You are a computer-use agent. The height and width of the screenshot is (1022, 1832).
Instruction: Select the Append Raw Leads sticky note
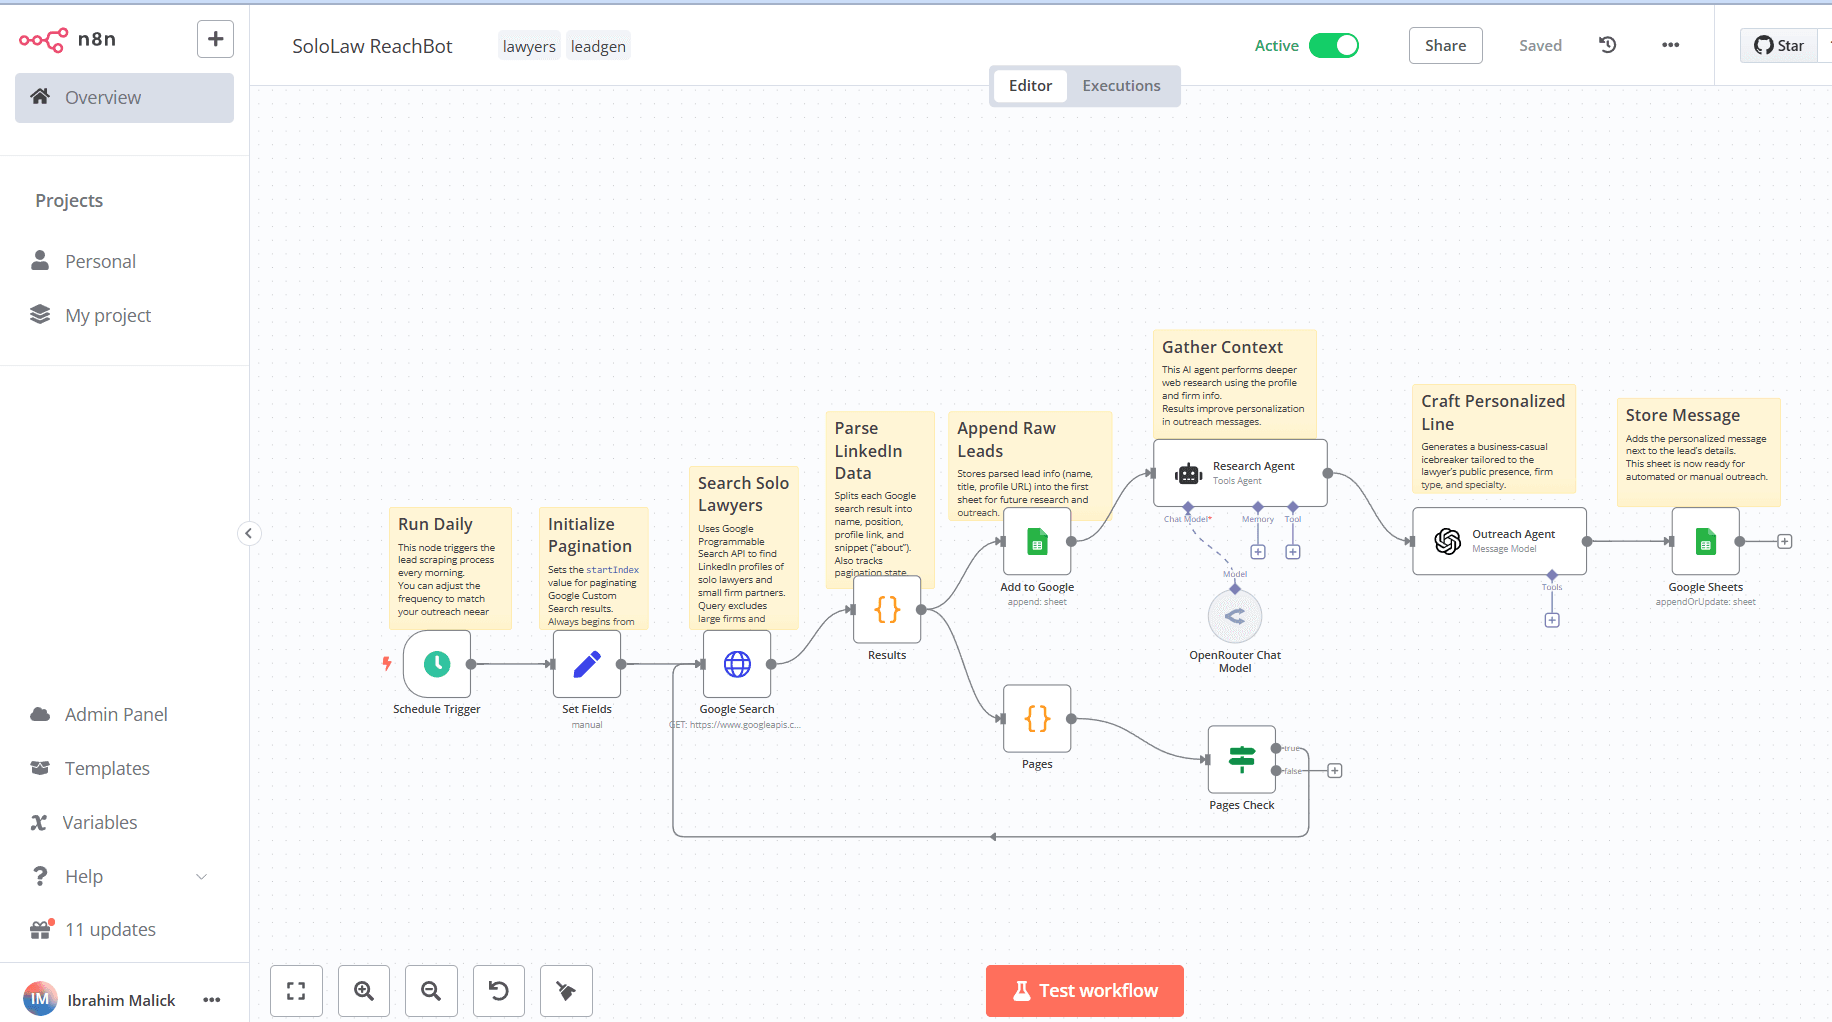point(1030,466)
